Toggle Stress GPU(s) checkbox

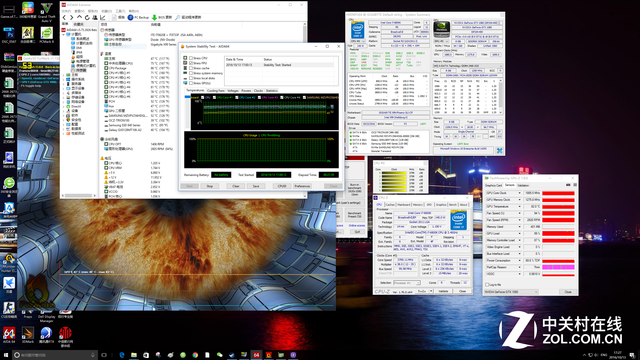pyautogui.click(x=191, y=83)
